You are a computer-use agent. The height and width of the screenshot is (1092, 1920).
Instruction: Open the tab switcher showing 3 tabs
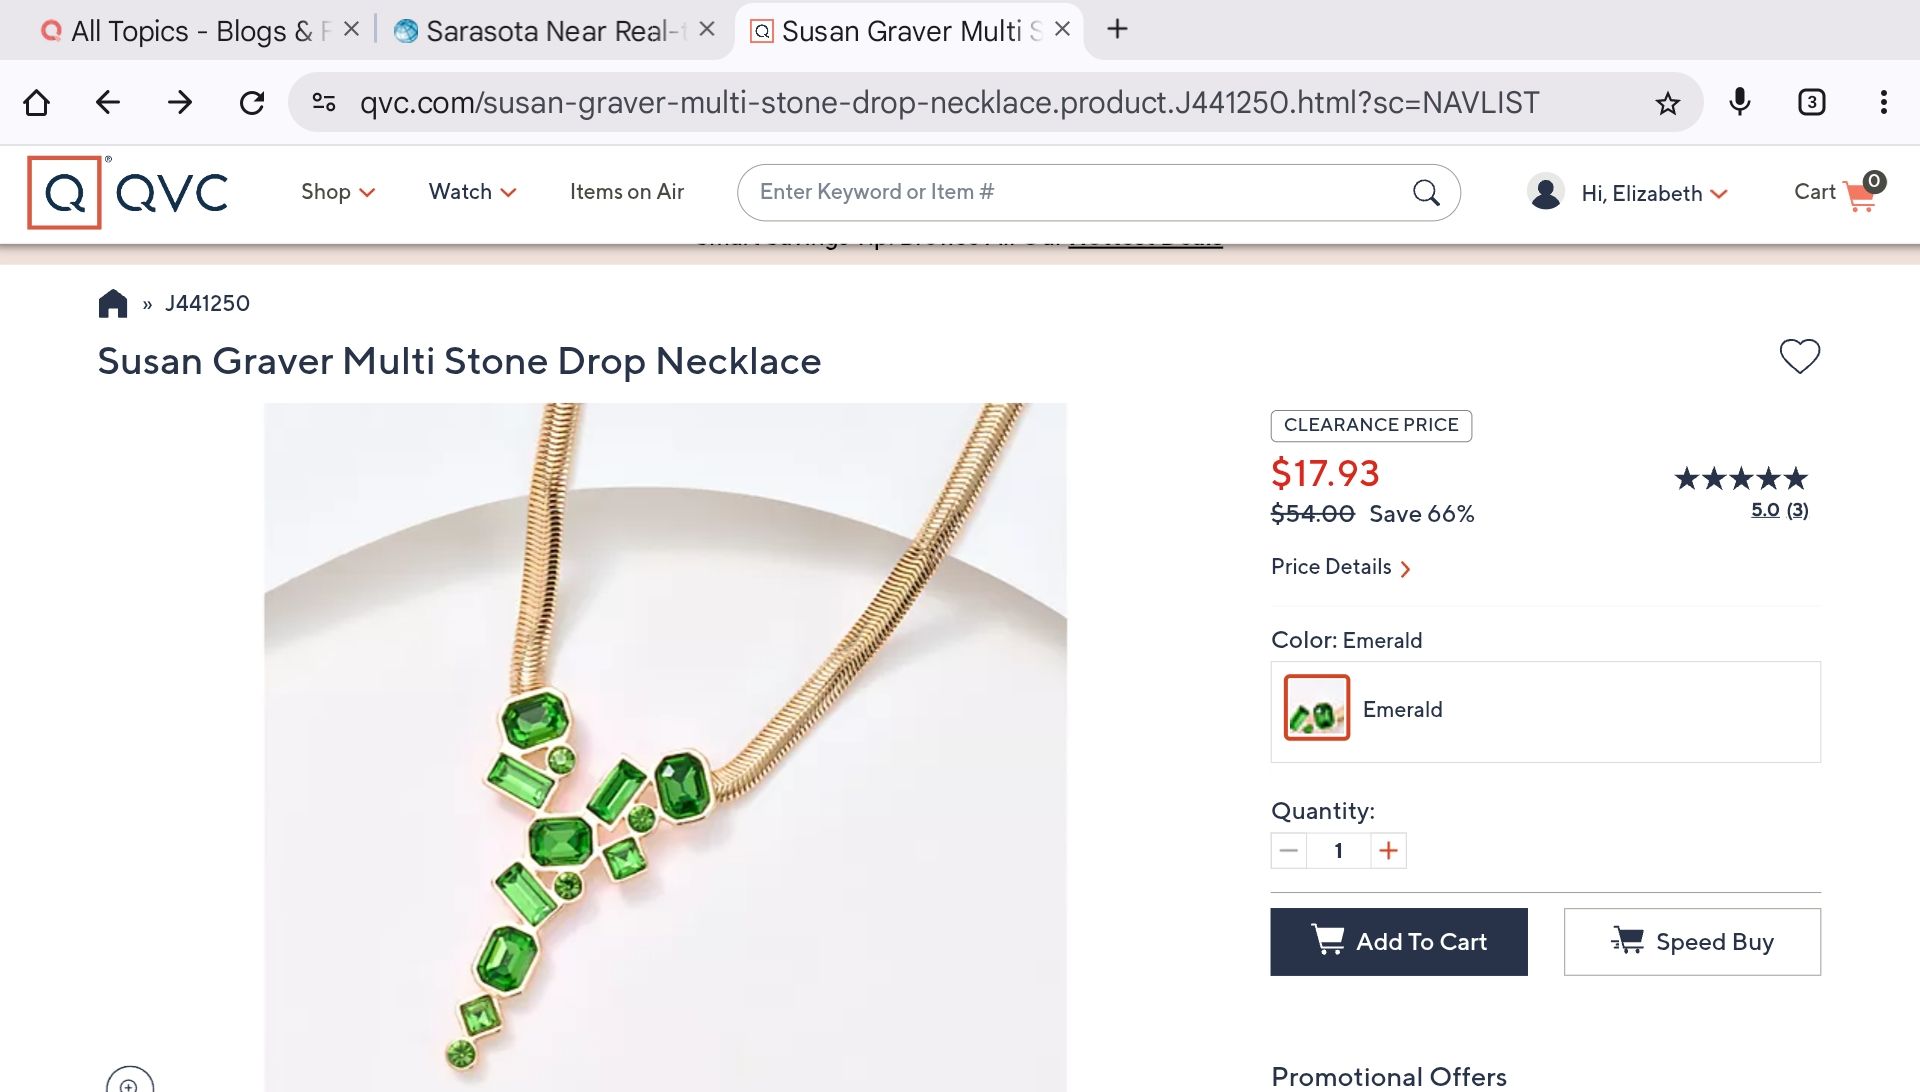pyautogui.click(x=1811, y=102)
